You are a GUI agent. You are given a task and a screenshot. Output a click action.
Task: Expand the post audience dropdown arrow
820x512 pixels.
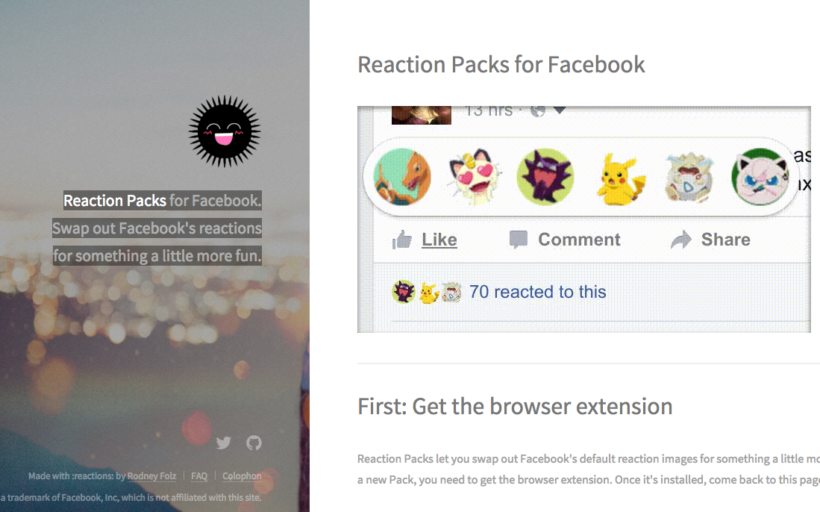560,110
